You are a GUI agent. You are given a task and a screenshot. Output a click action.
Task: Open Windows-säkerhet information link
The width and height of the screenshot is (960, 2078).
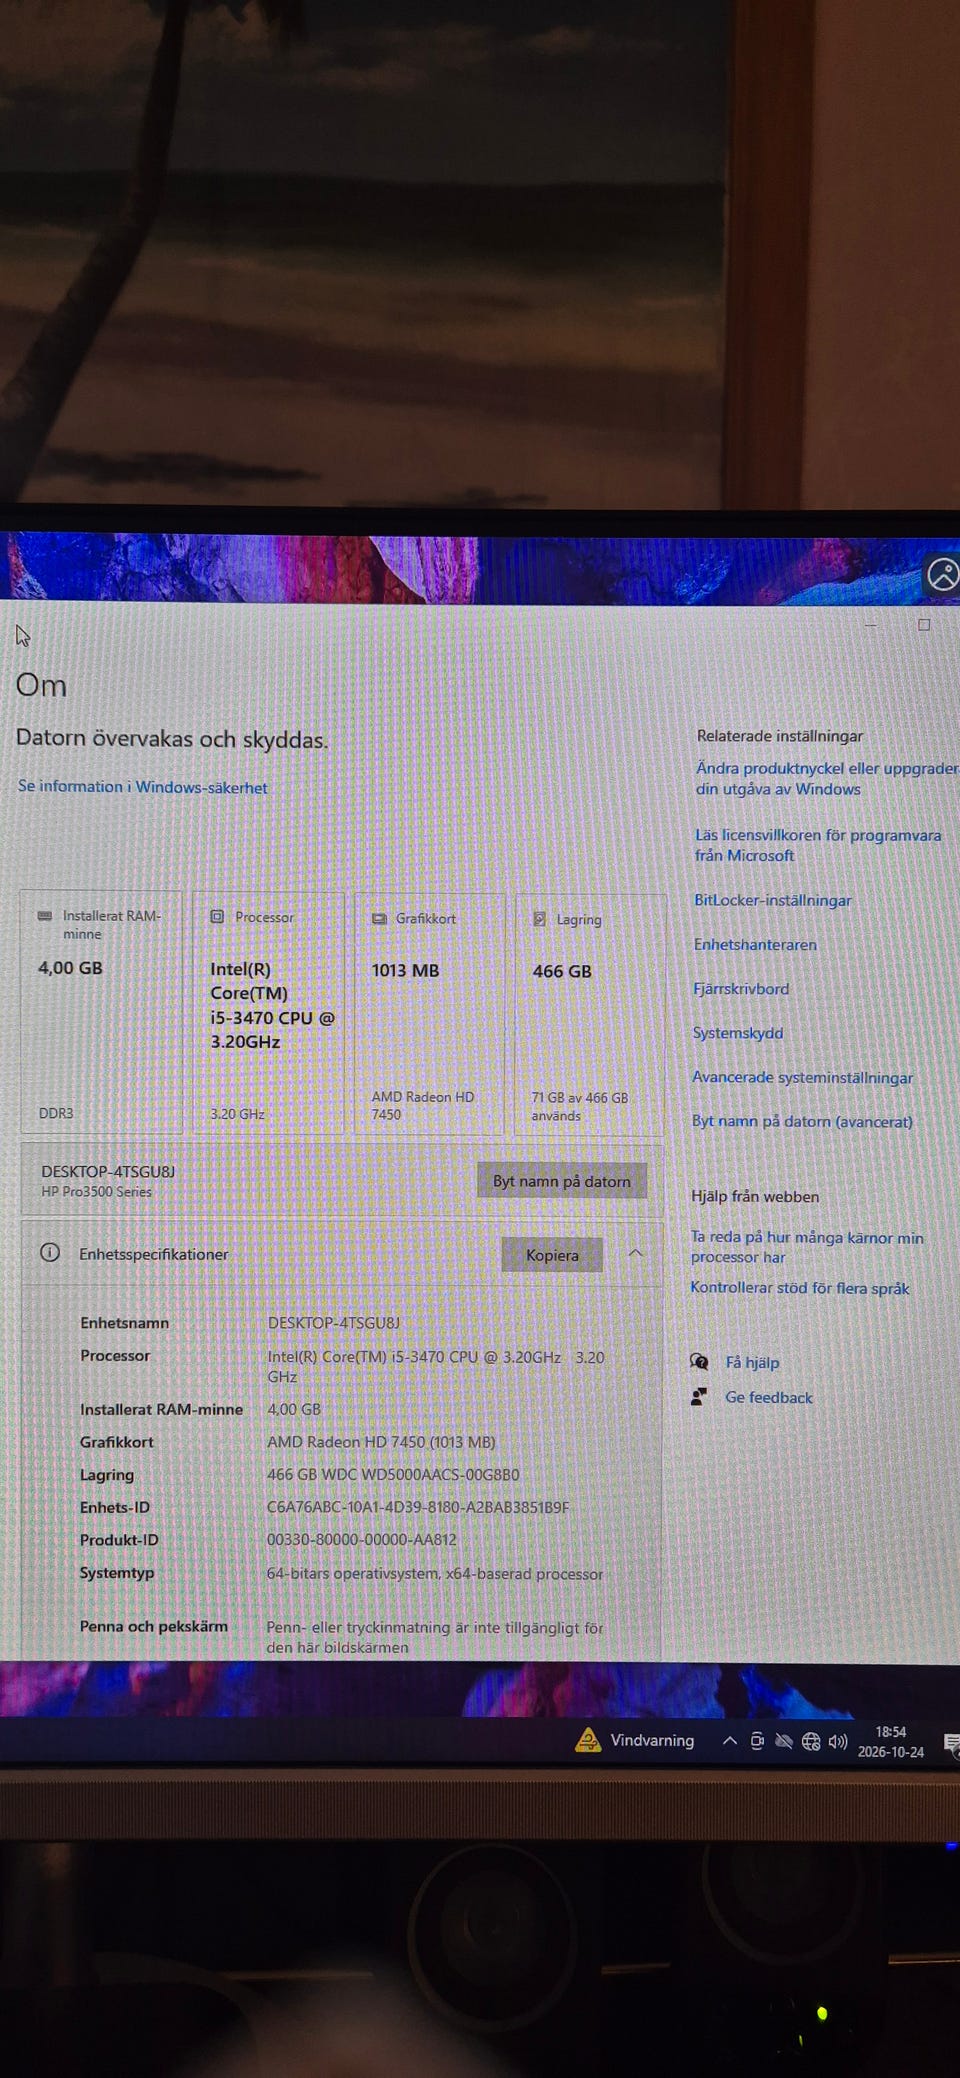point(142,787)
